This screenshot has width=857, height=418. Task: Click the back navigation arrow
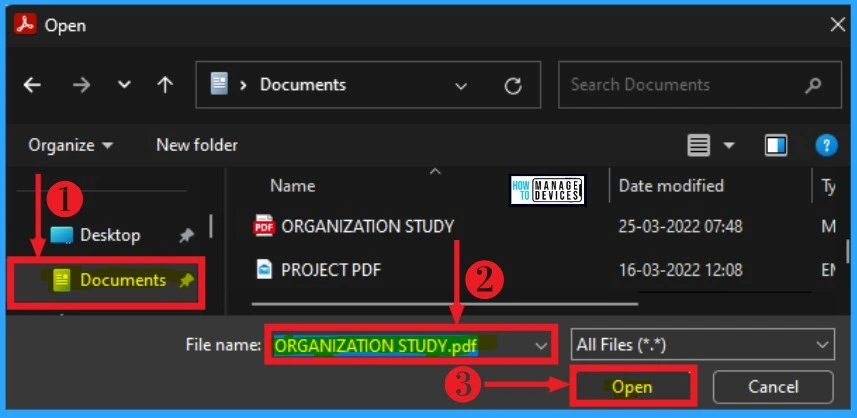pyautogui.click(x=32, y=85)
